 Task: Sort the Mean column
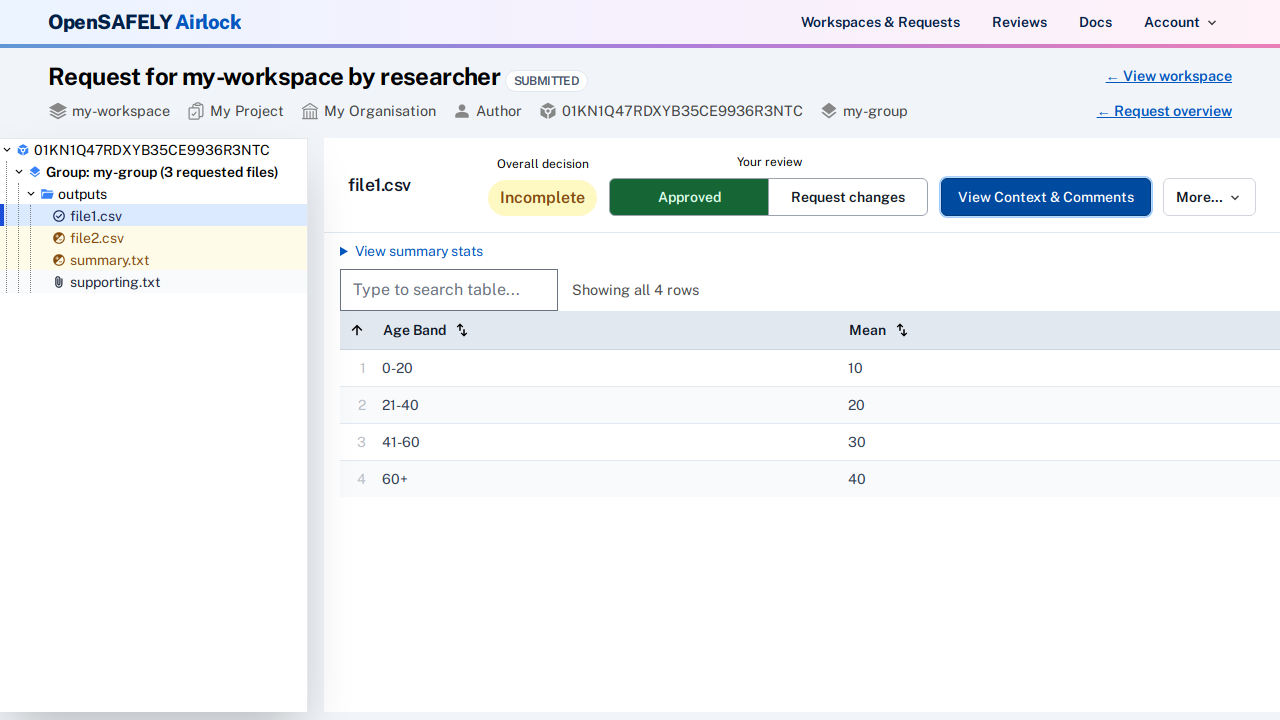(902, 330)
